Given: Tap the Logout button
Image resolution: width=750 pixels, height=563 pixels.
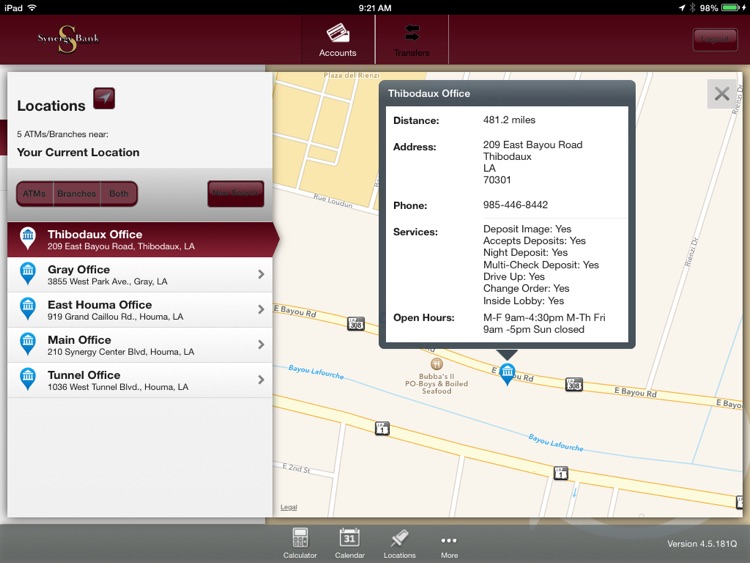Looking at the screenshot, I should (x=715, y=39).
